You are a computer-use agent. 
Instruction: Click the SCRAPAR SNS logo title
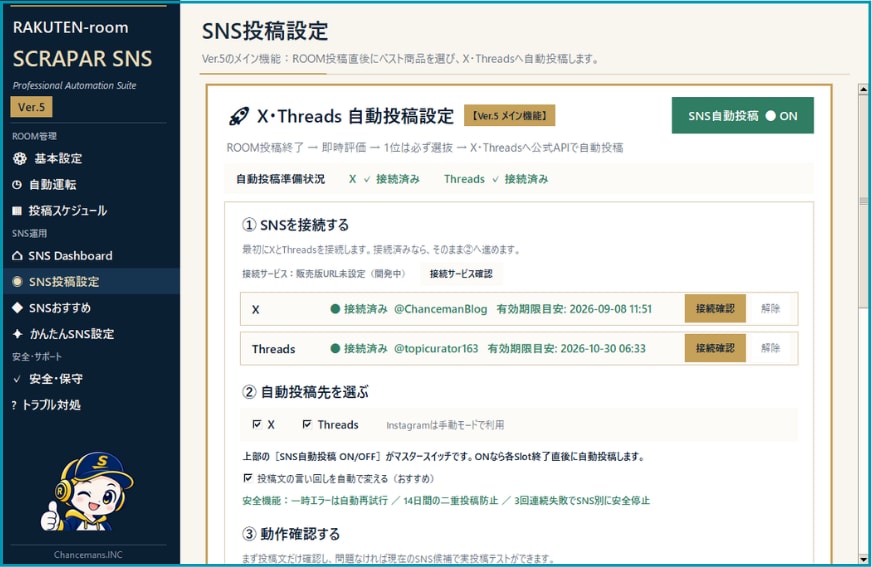click(x=82, y=59)
